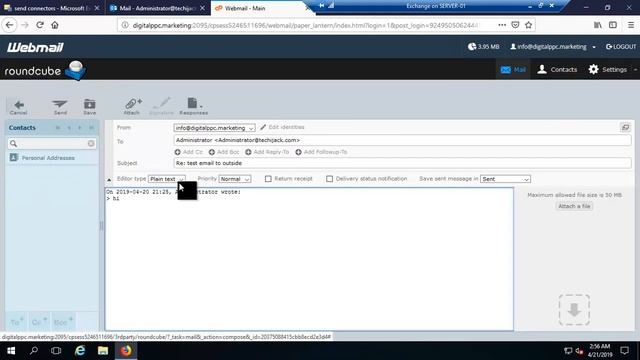Add a Followup-To field
Viewport: 640px width, 360px height.
pos(321,152)
